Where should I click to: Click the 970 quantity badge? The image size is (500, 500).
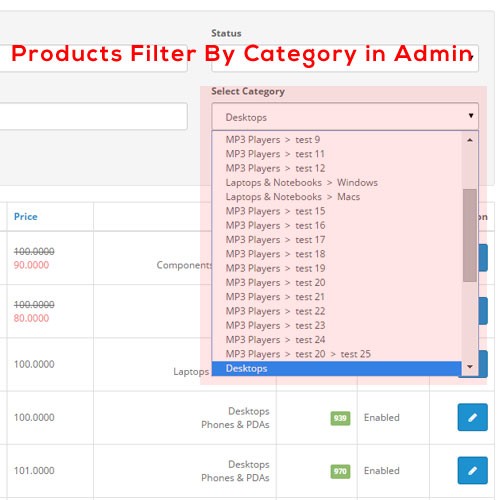coord(340,471)
